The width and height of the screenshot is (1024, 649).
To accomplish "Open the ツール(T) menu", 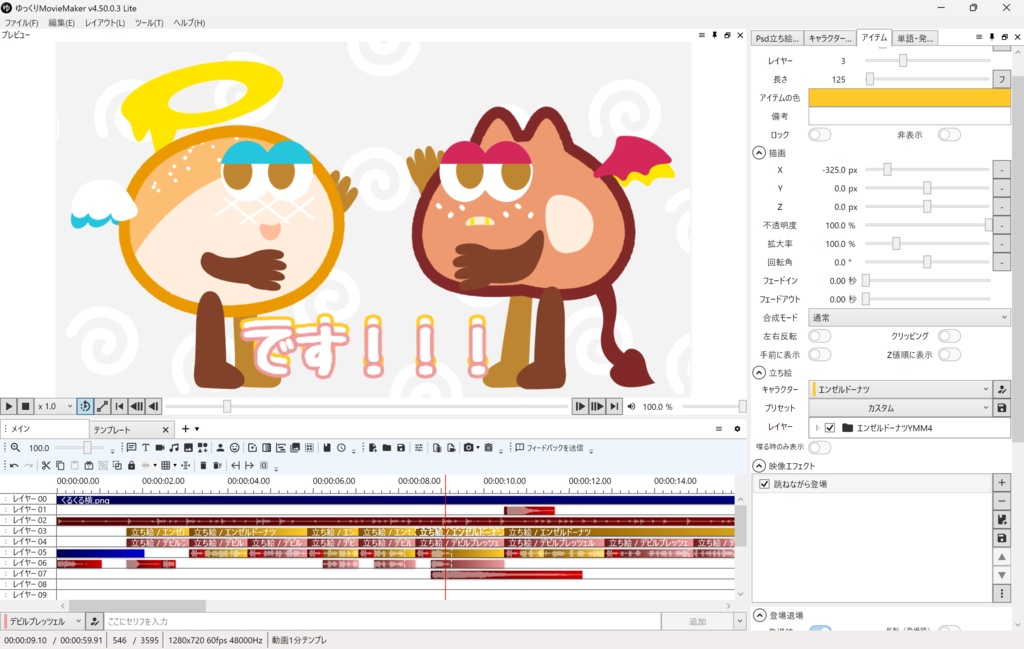I will click(x=149, y=23).
